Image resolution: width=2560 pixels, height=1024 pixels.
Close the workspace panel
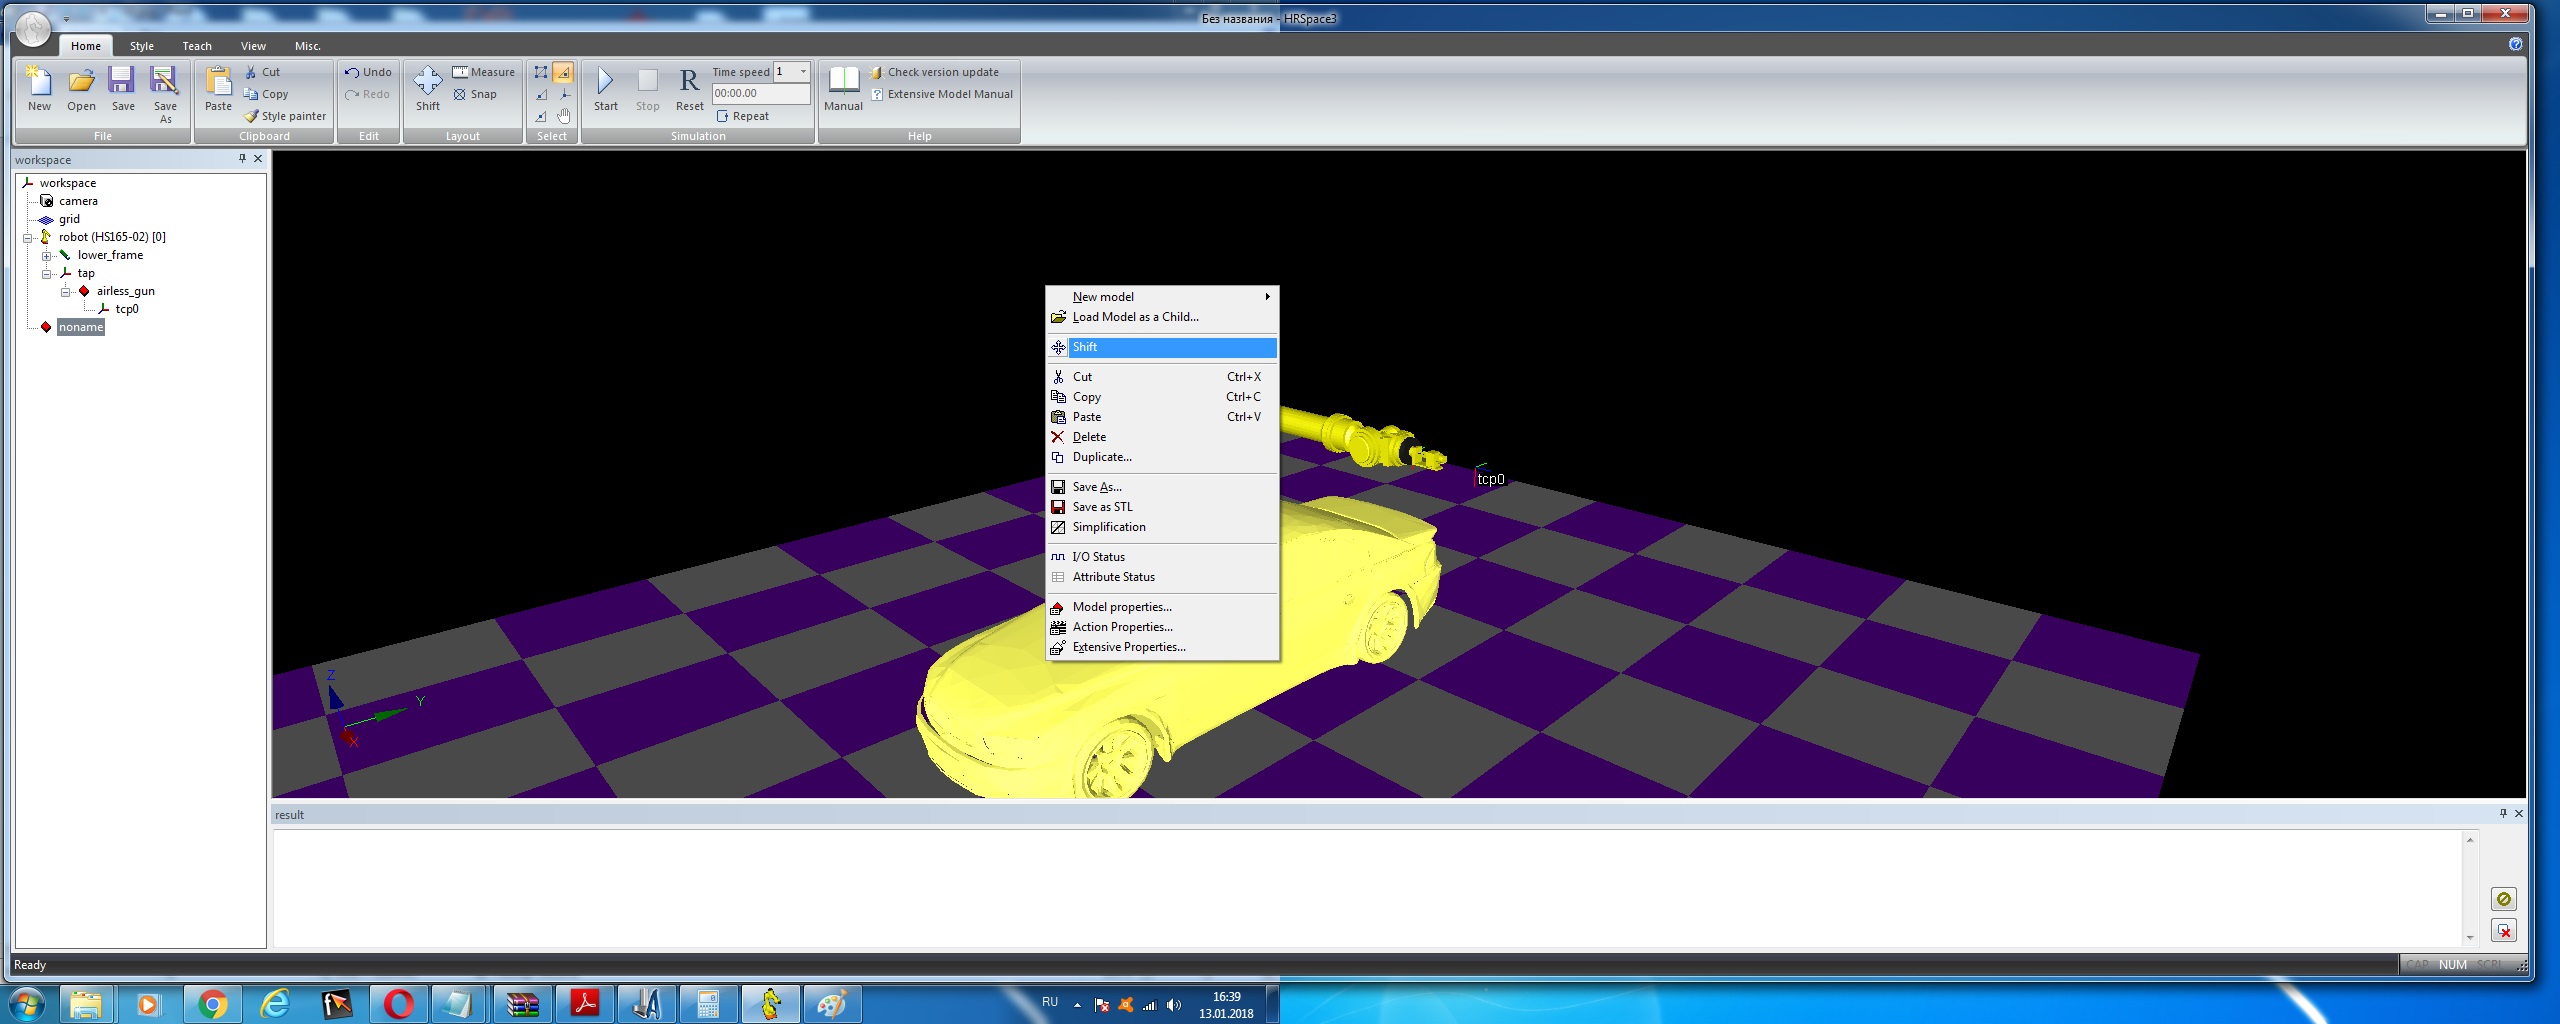(258, 158)
